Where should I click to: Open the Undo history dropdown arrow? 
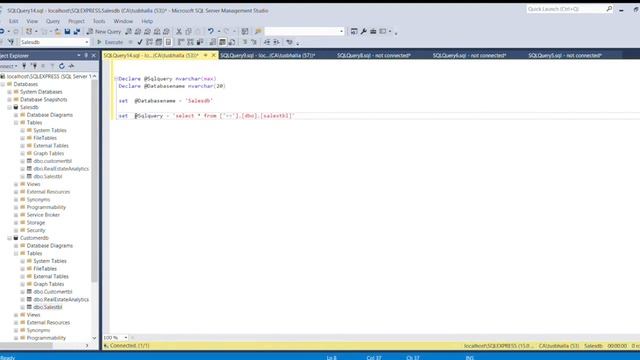(x=219, y=31)
